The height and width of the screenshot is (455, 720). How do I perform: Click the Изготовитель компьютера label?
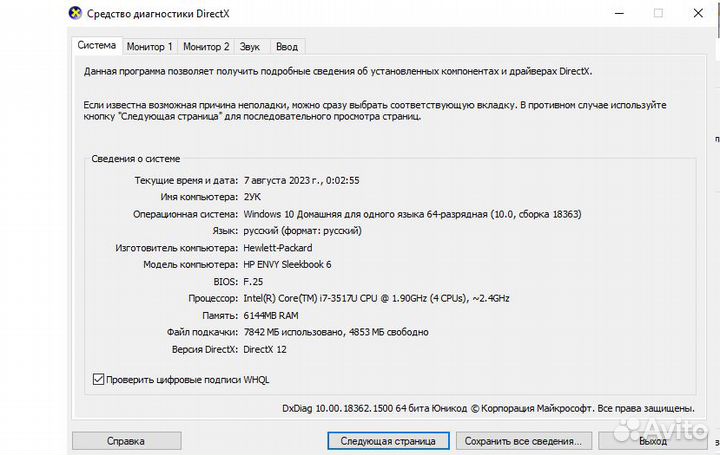tap(176, 248)
